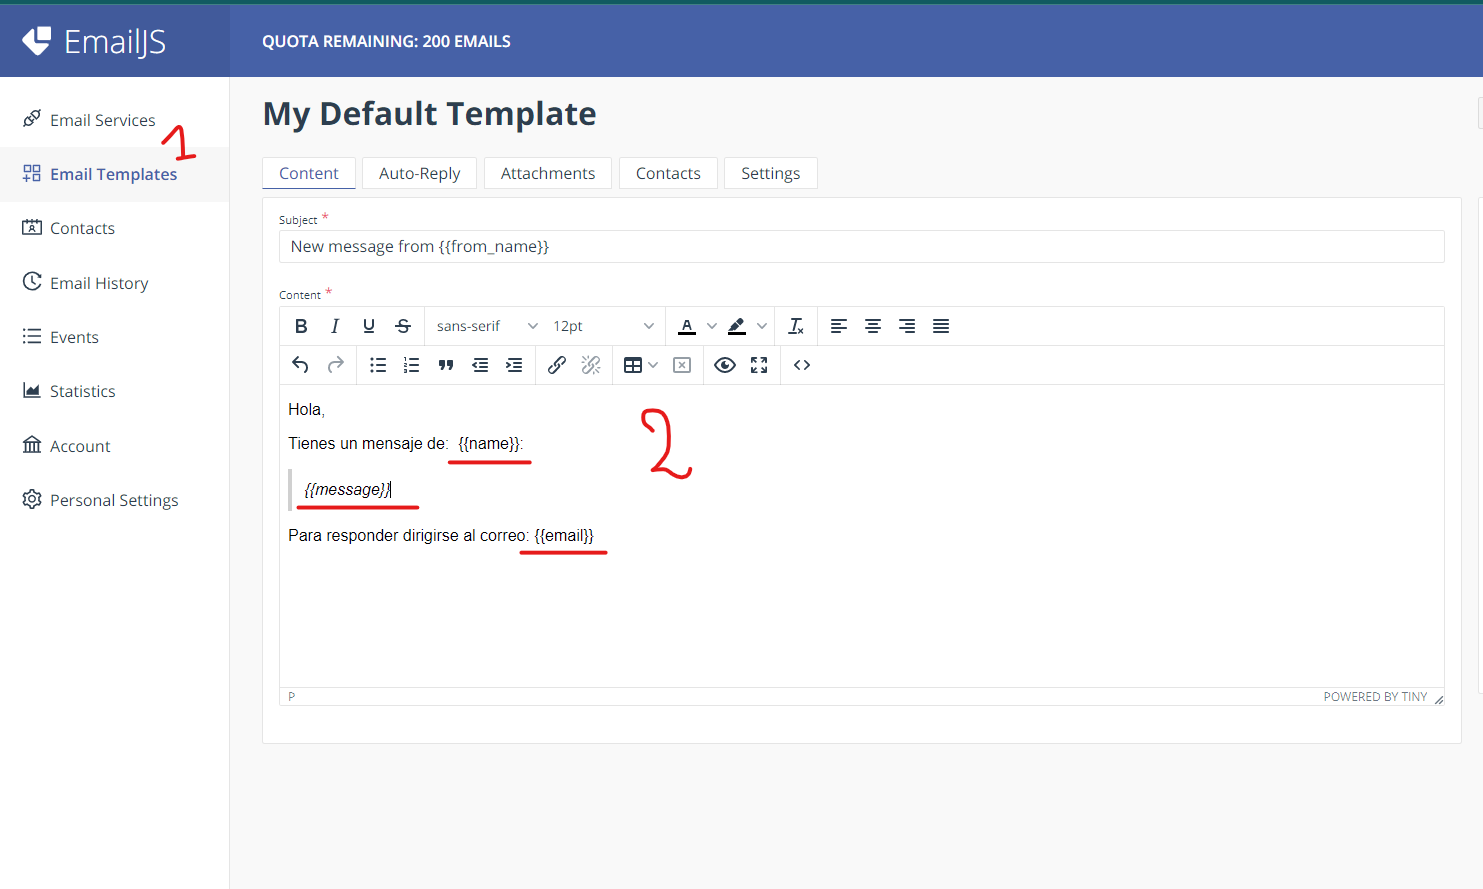Redo the last edit

tap(336, 365)
